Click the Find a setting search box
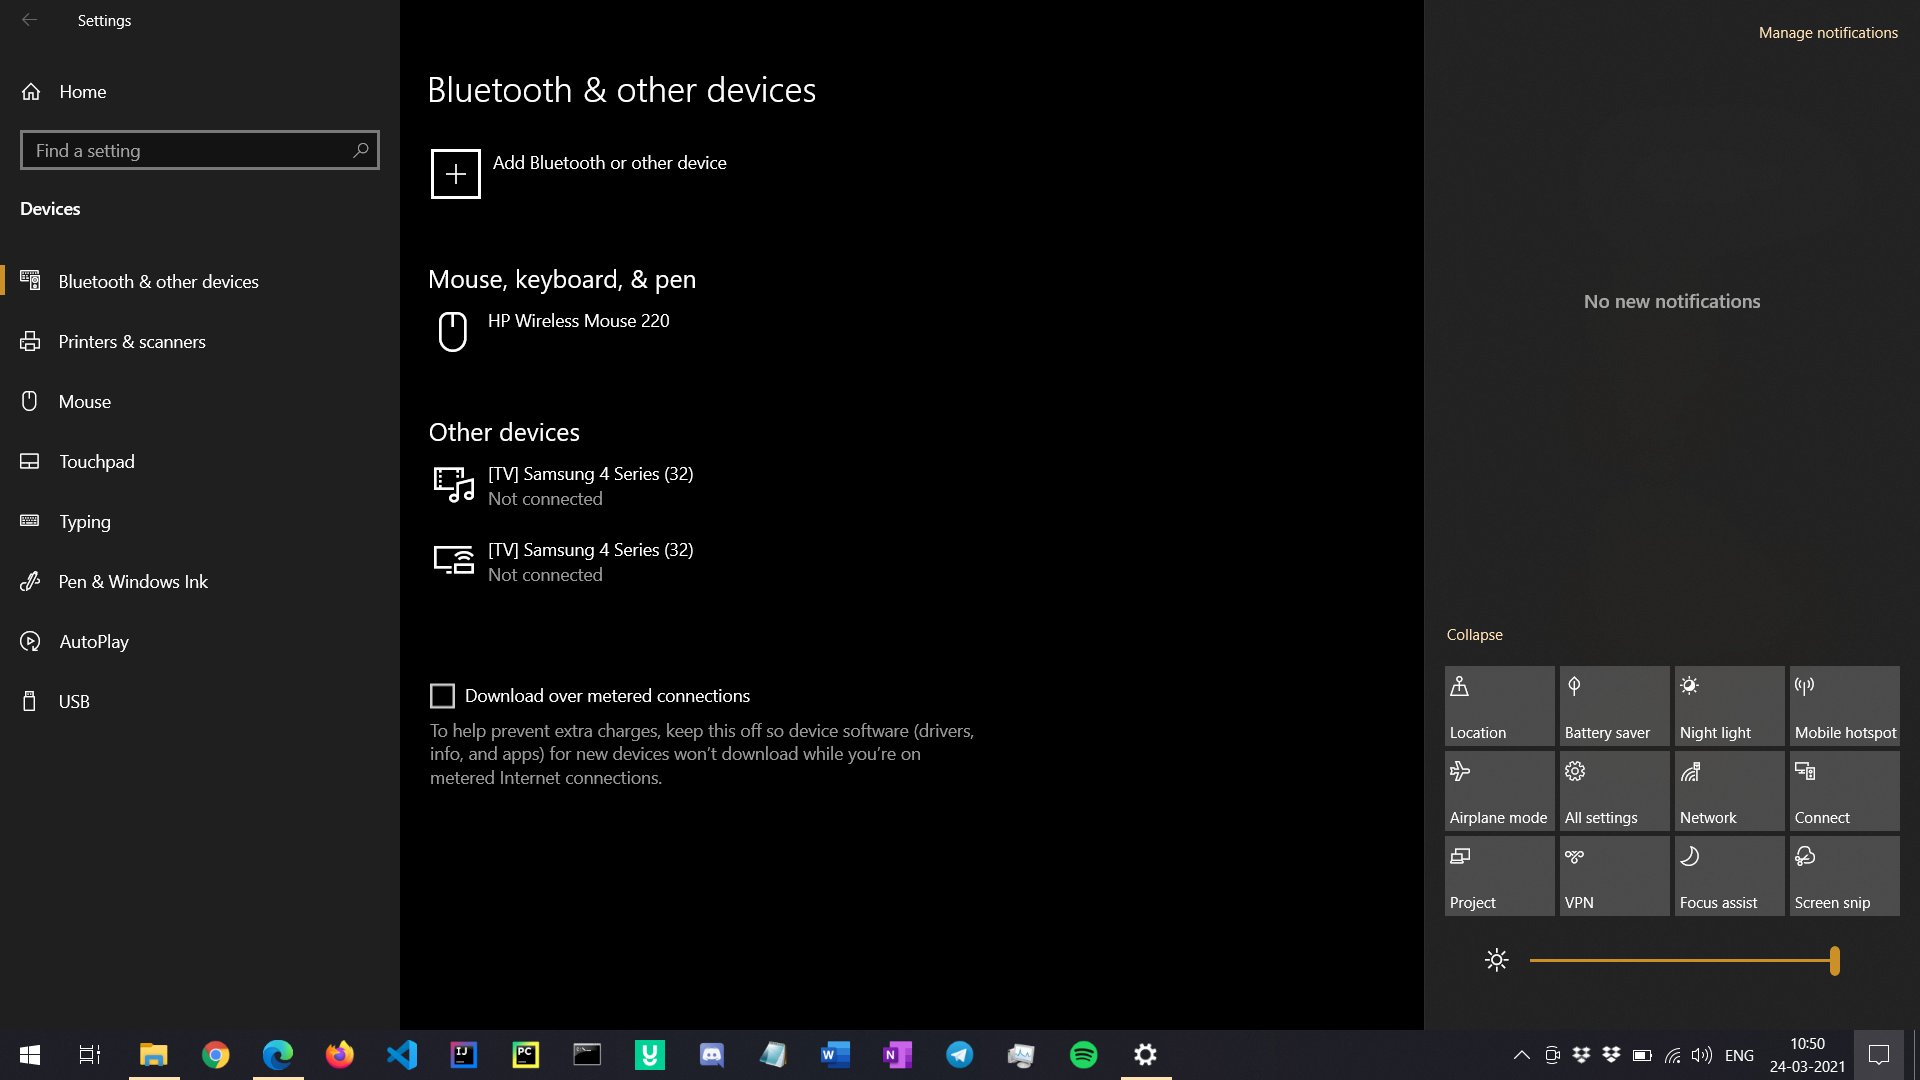This screenshot has height=1080, width=1920. pos(190,151)
